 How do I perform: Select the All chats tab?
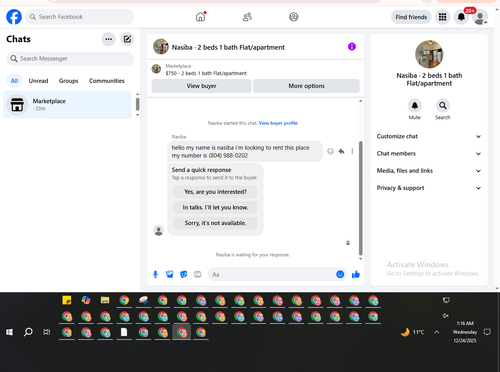[x=14, y=81]
